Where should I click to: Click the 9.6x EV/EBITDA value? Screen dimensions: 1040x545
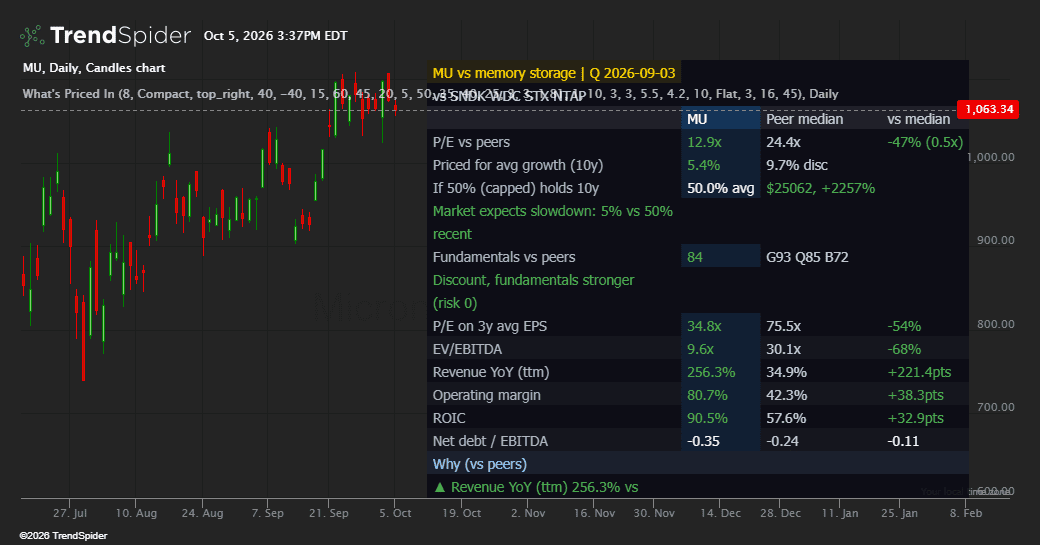coord(700,349)
